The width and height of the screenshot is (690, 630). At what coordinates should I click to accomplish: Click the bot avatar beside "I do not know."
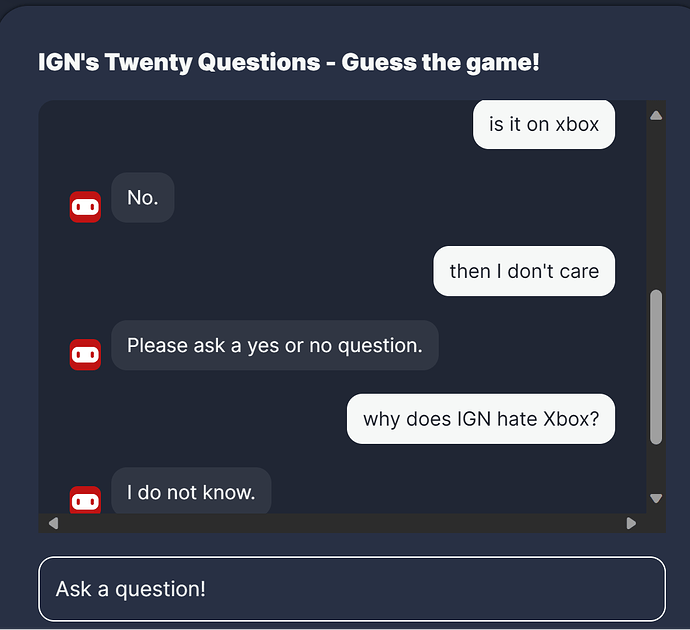(85, 500)
